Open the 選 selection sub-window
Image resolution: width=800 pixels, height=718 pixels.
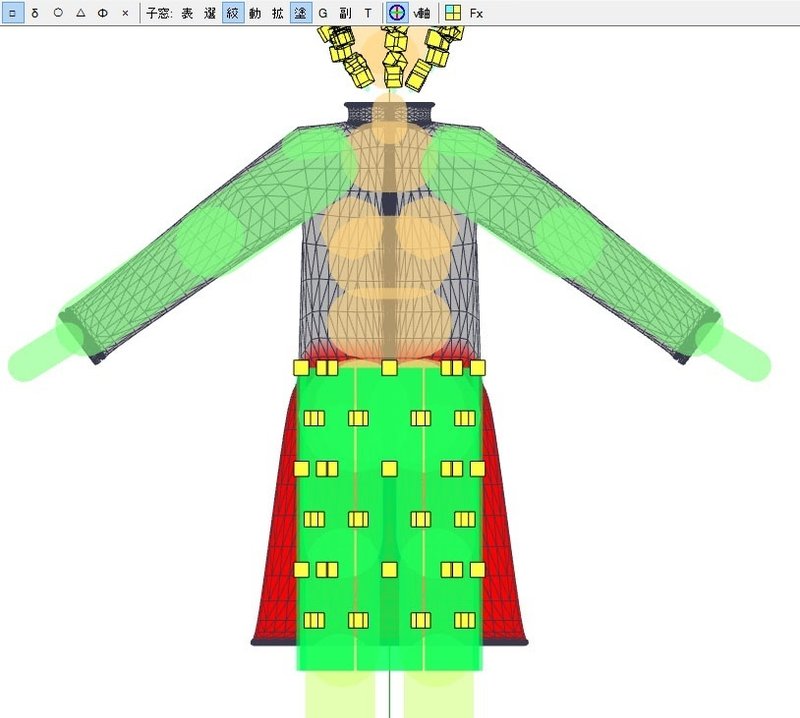210,14
